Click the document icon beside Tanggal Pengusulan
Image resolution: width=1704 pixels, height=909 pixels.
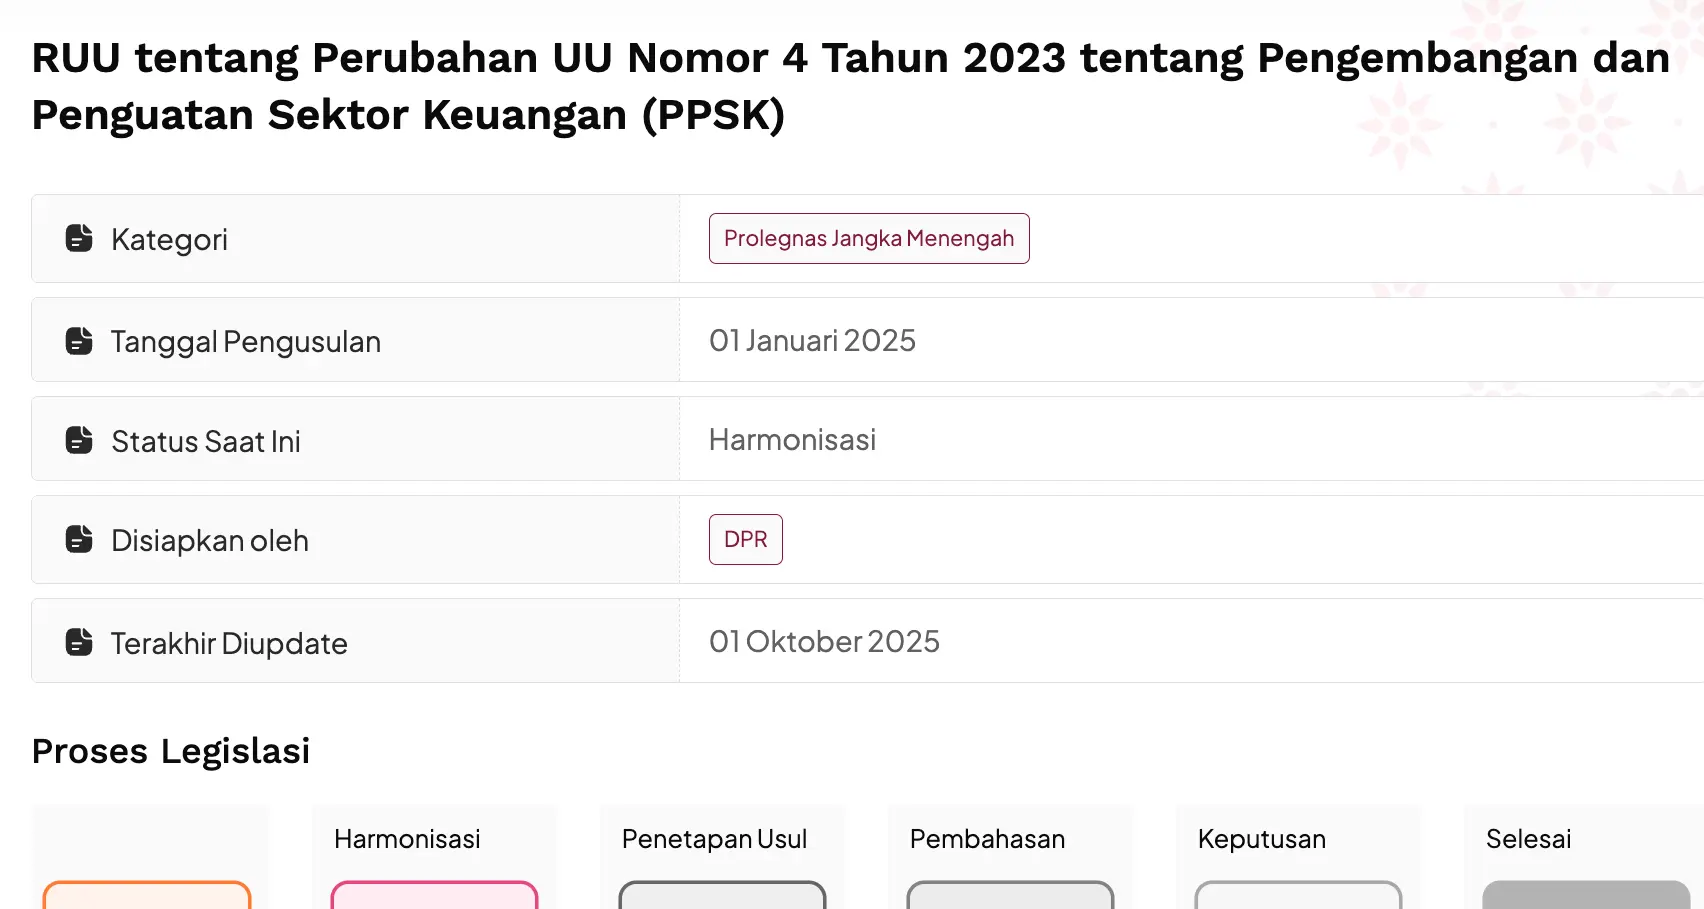(x=78, y=340)
